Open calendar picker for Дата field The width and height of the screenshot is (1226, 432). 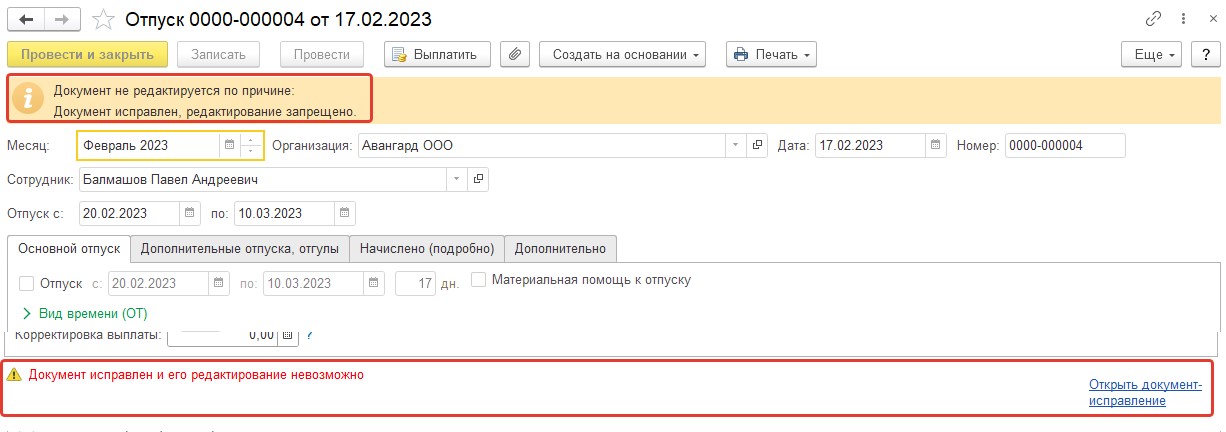pyautogui.click(x=935, y=146)
